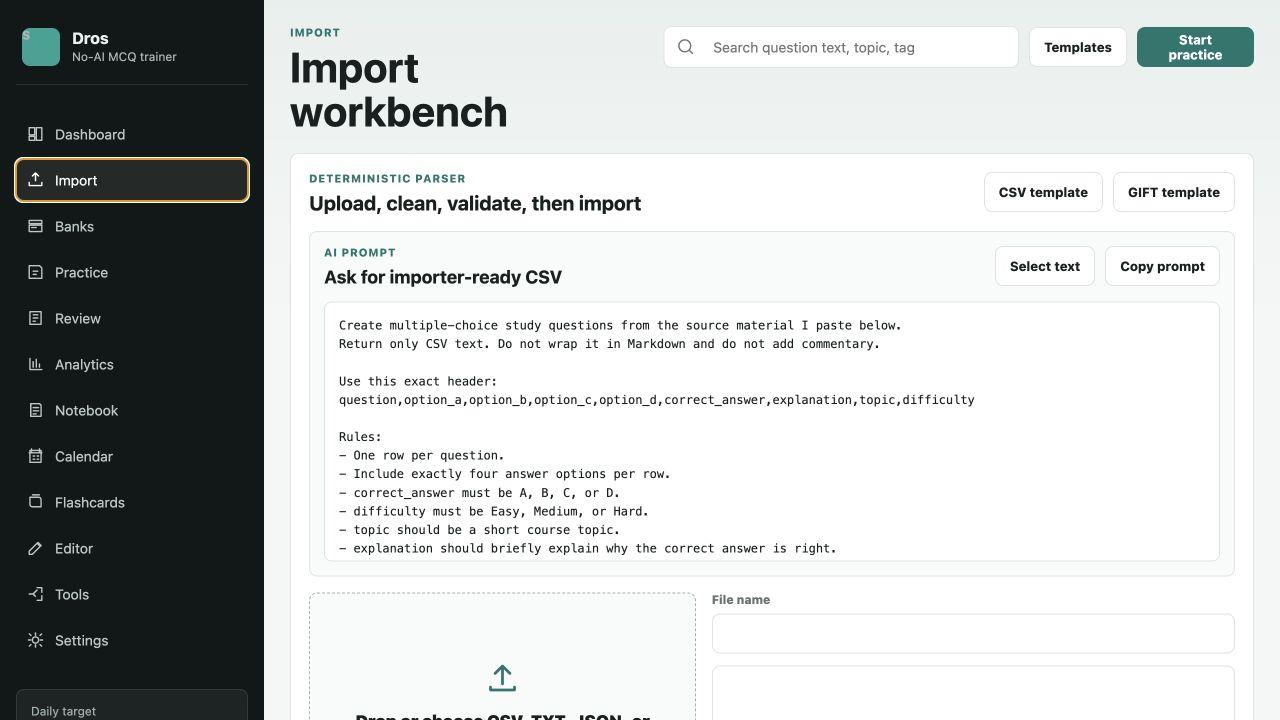1280x720 pixels.
Task: Click line 'Include exactly four answer options per row.'
Action: [505, 473]
